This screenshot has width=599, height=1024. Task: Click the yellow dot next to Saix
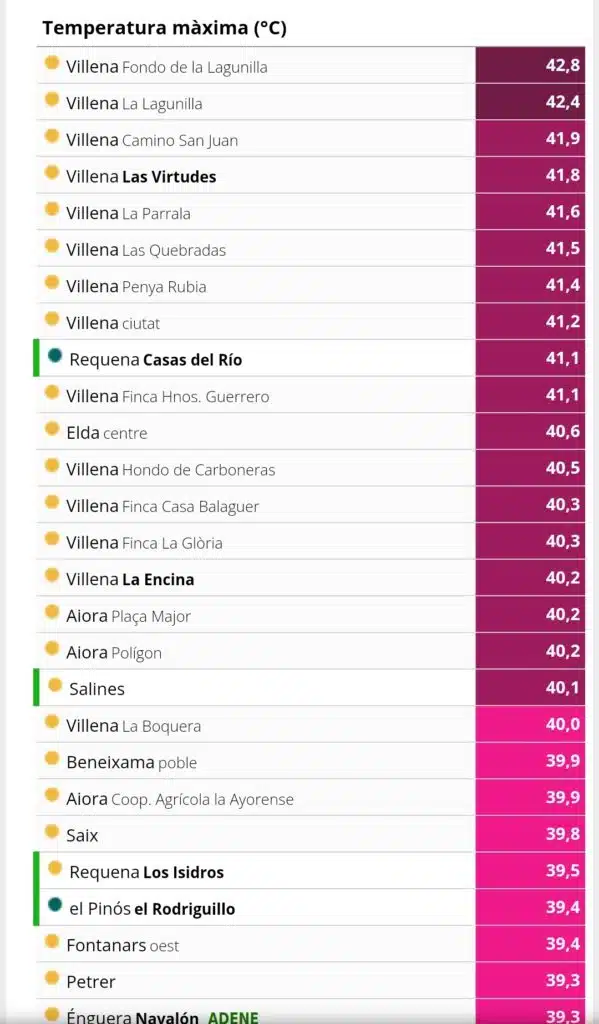[52, 831]
